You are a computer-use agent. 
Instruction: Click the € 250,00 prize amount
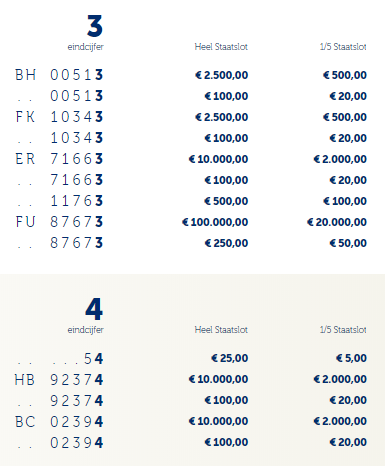click(x=226, y=243)
